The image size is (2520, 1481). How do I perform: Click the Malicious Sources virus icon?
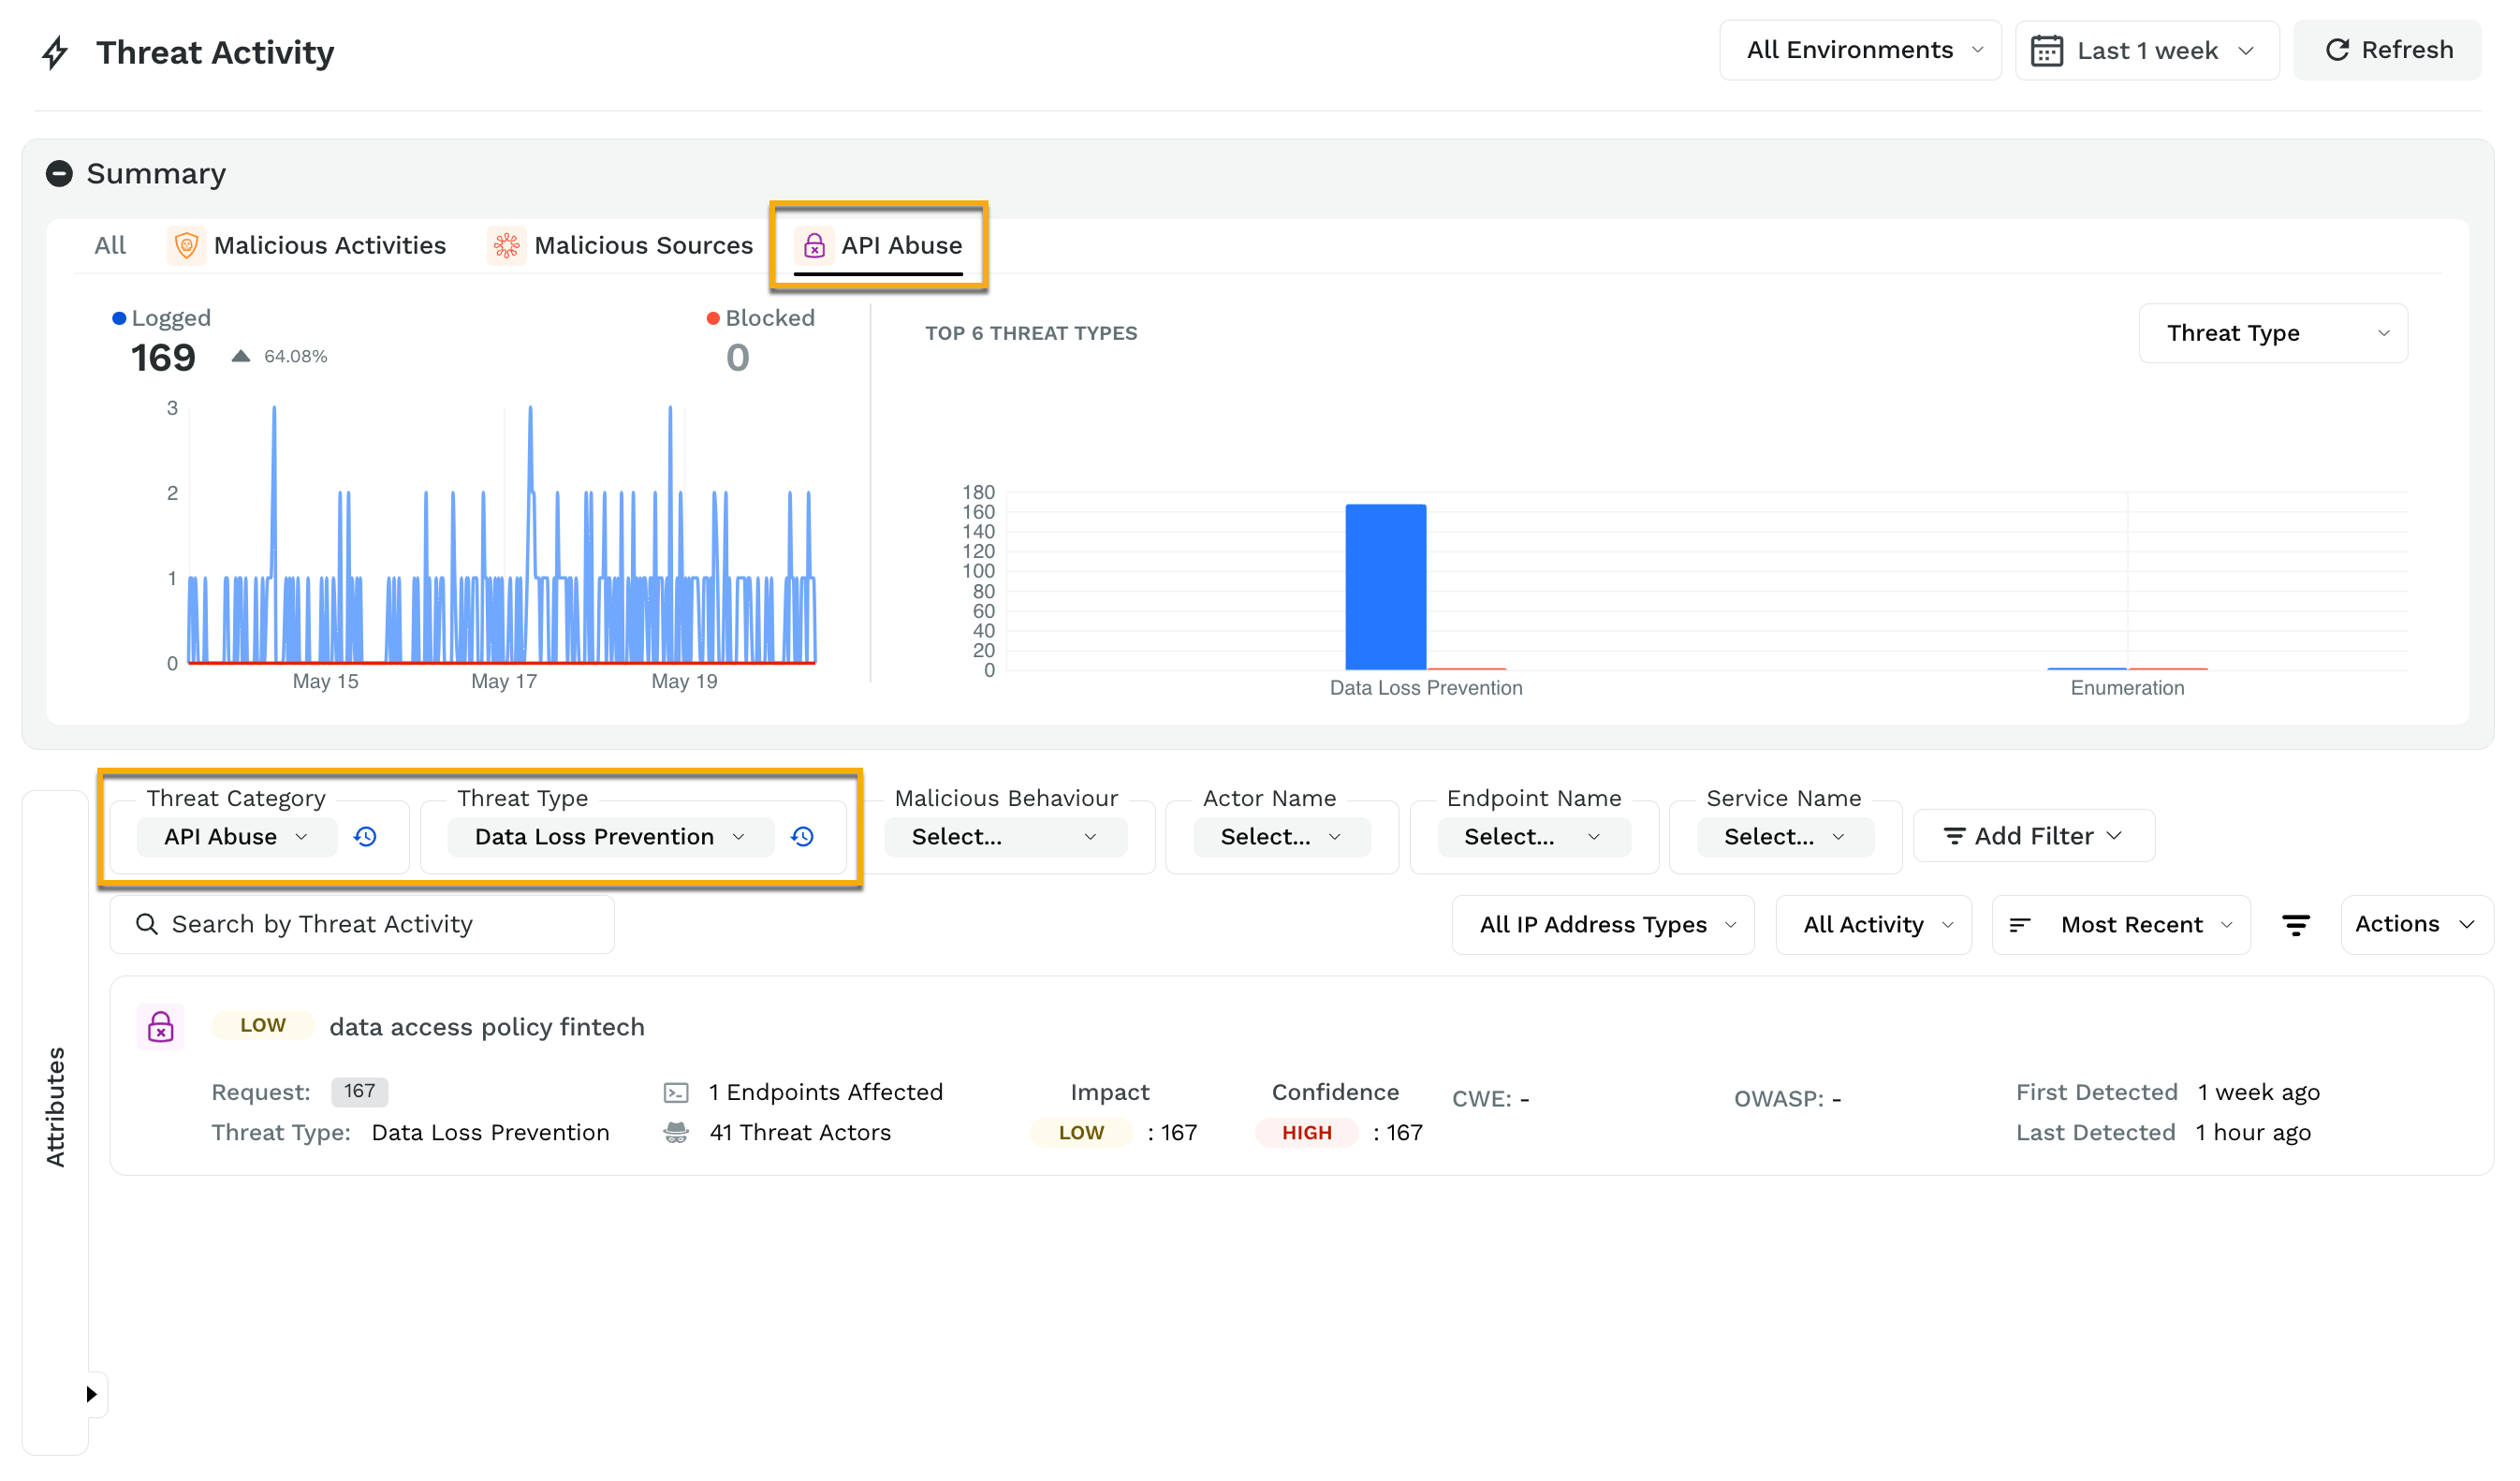click(507, 246)
